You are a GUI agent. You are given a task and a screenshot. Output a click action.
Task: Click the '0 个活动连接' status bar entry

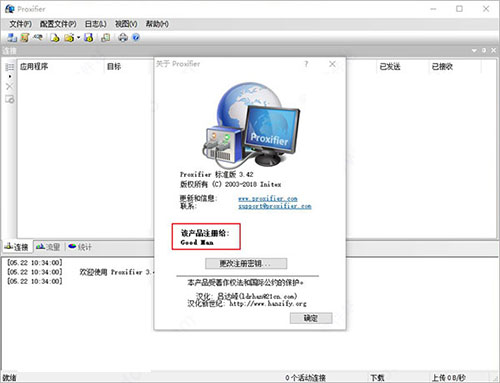[x=305, y=378]
